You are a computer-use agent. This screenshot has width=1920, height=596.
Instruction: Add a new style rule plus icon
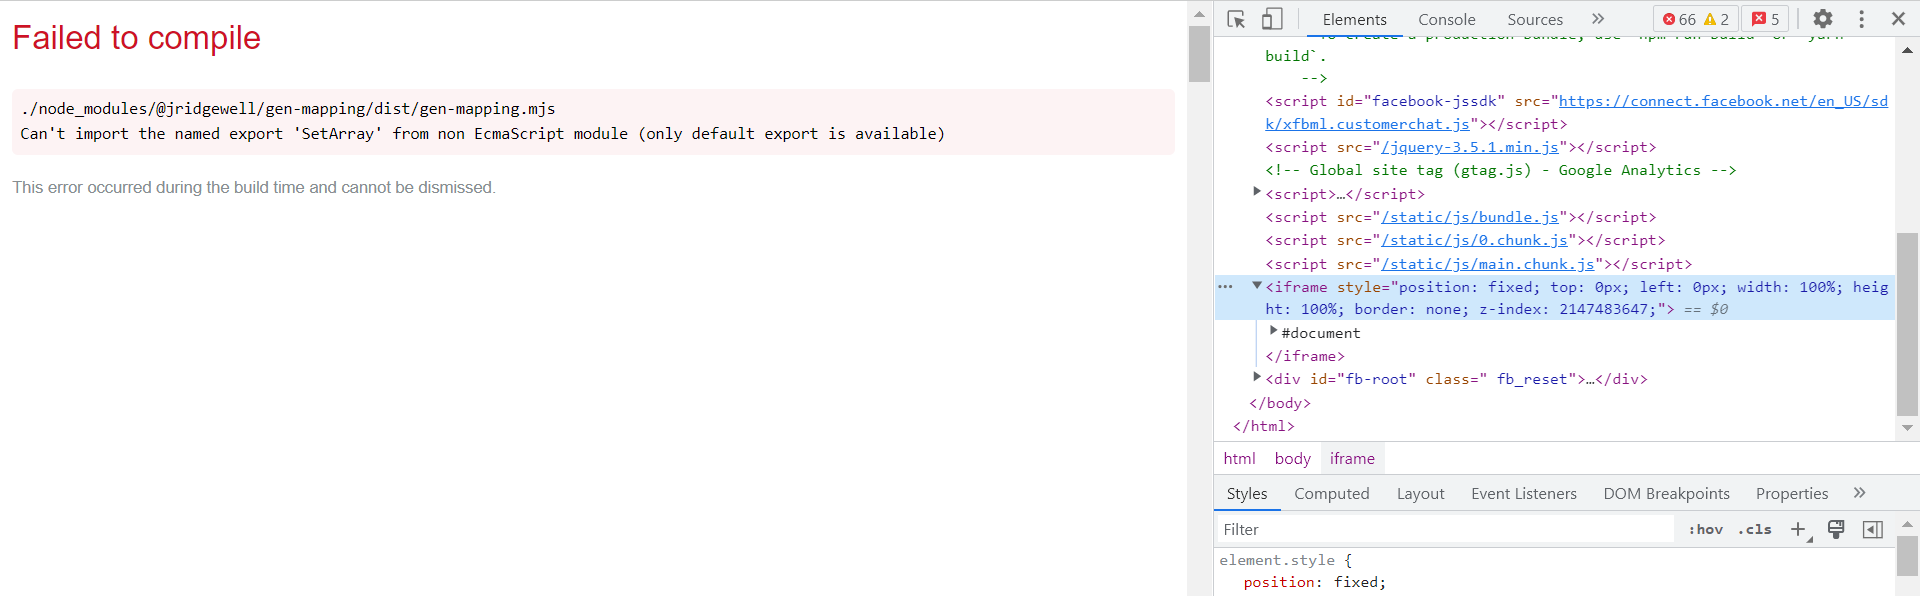pos(1799,529)
